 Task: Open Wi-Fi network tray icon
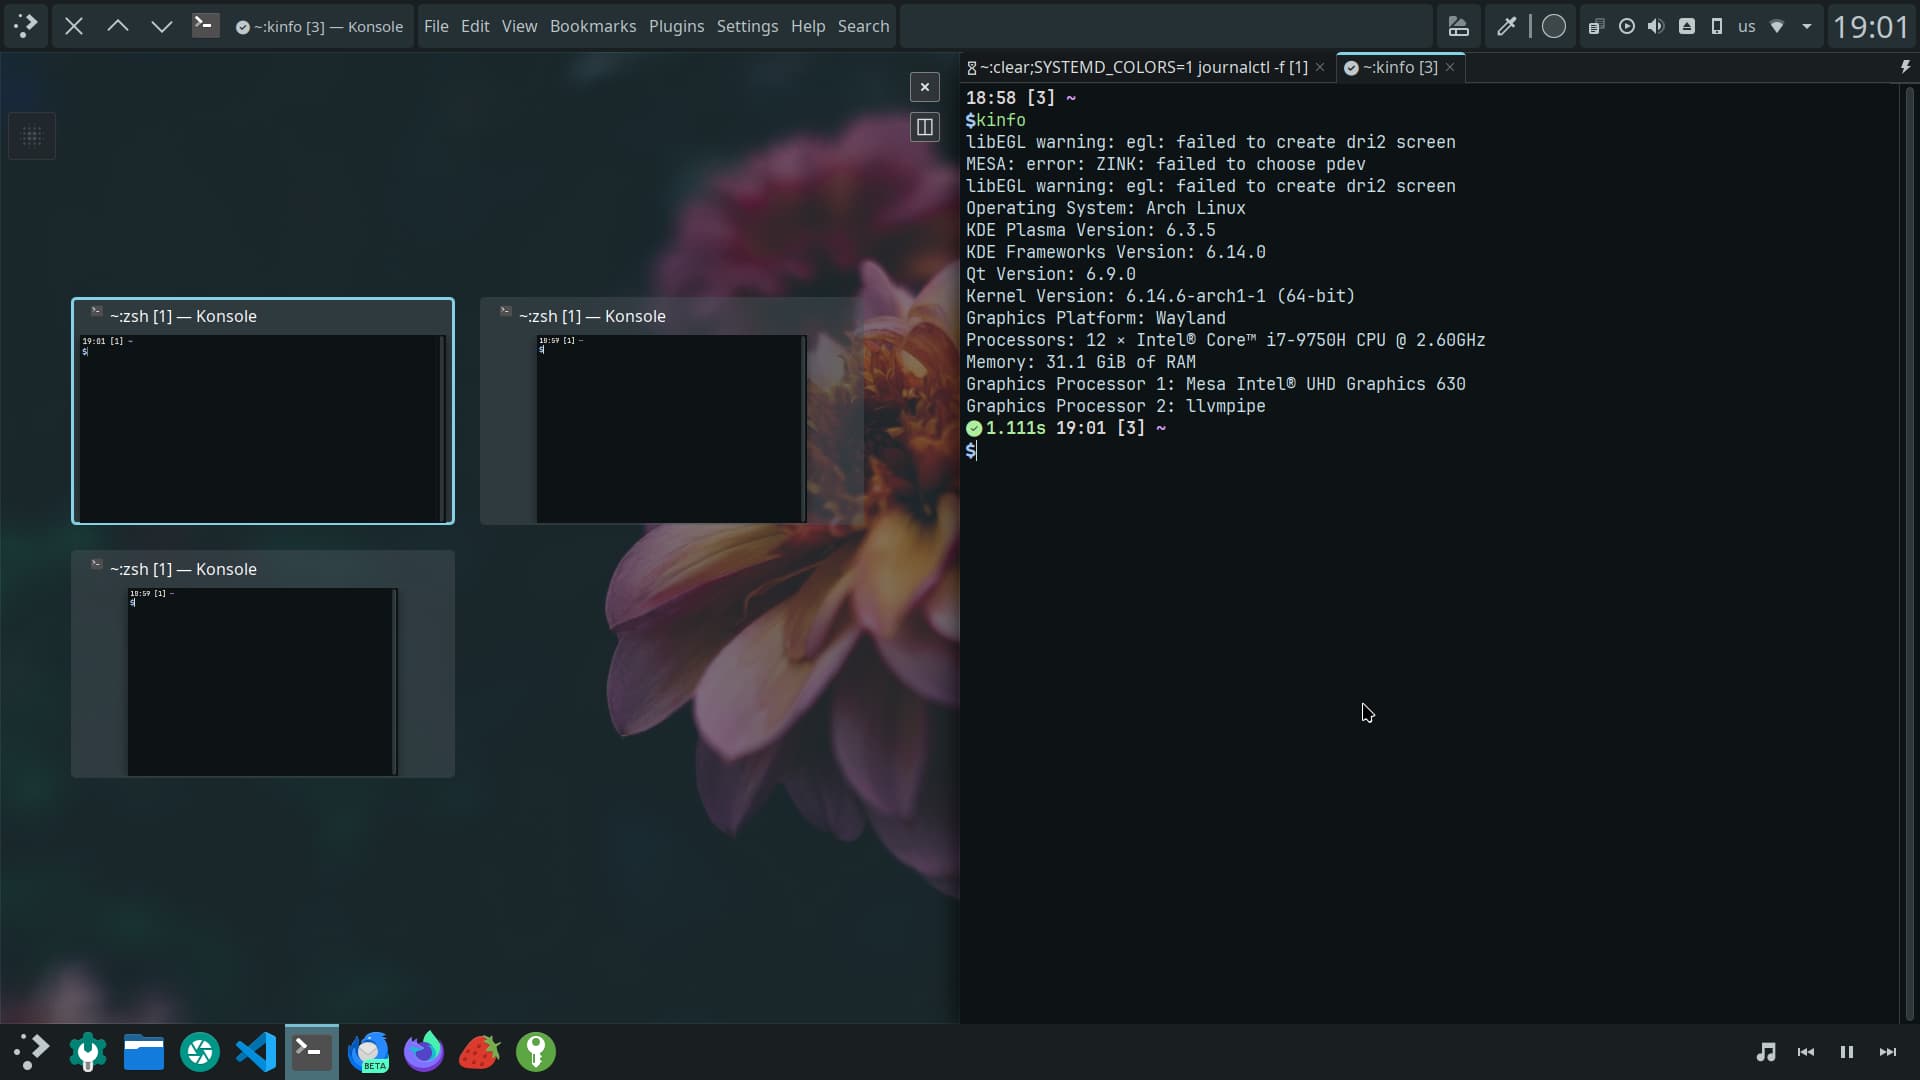pos(1777,26)
